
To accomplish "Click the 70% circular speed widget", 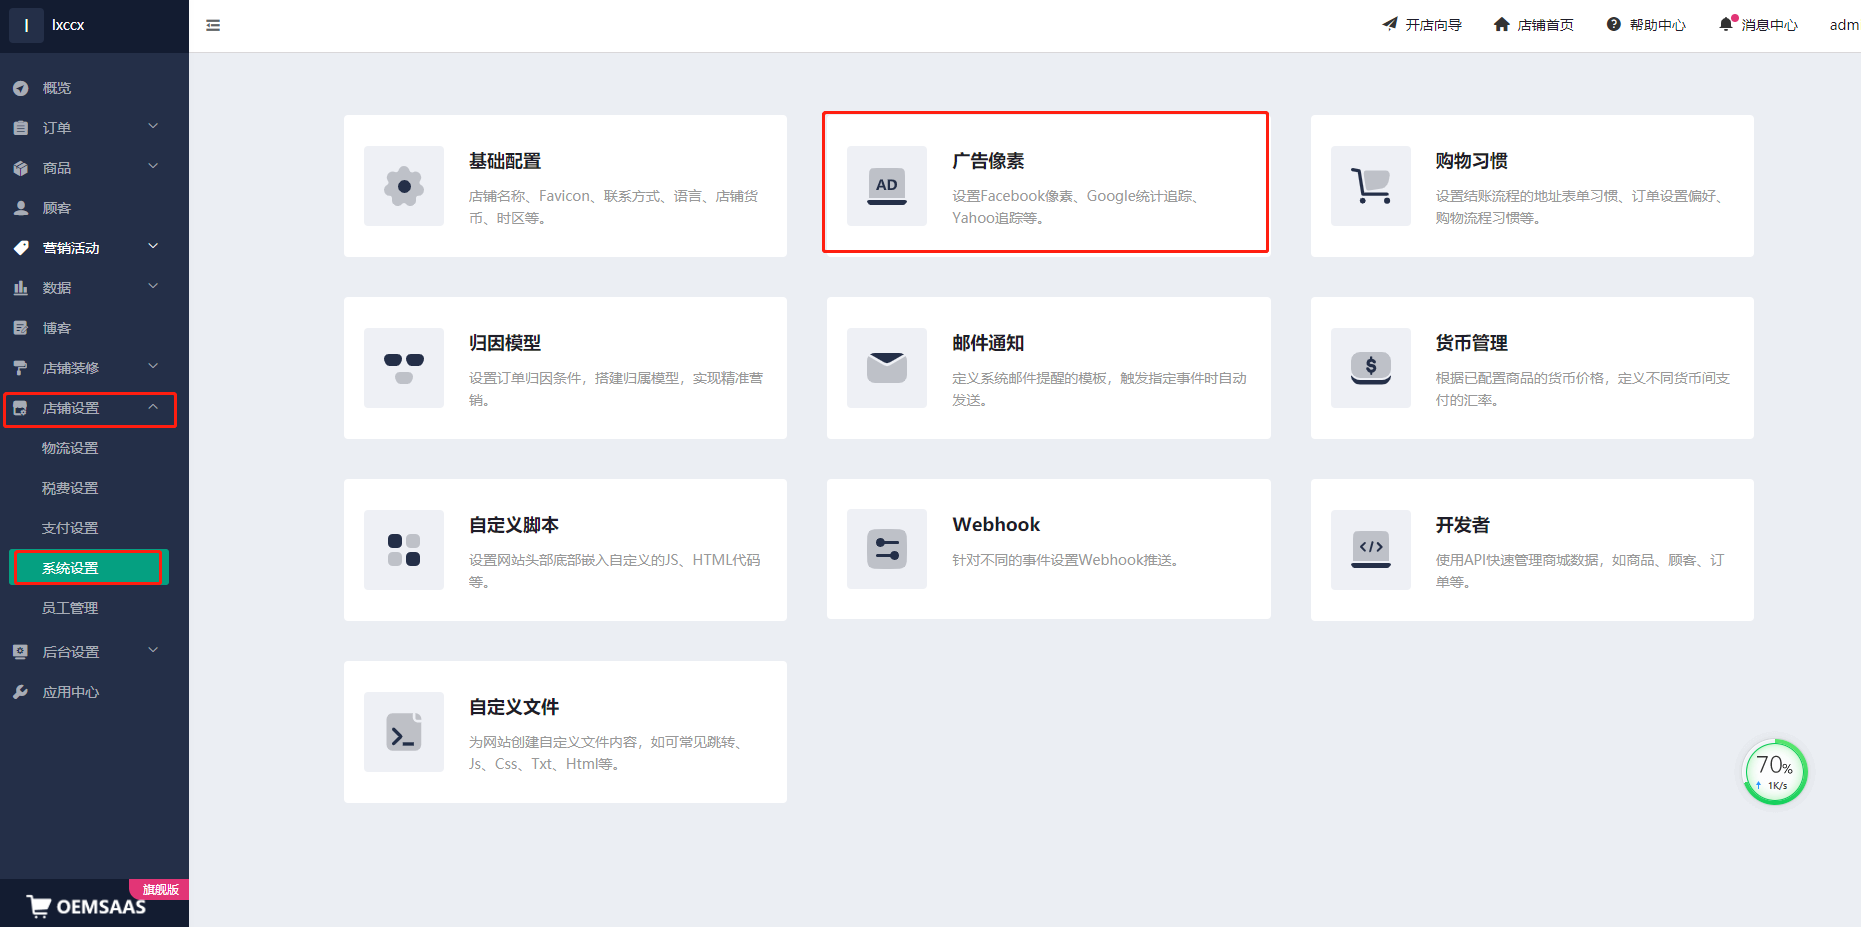I will point(1775,772).
